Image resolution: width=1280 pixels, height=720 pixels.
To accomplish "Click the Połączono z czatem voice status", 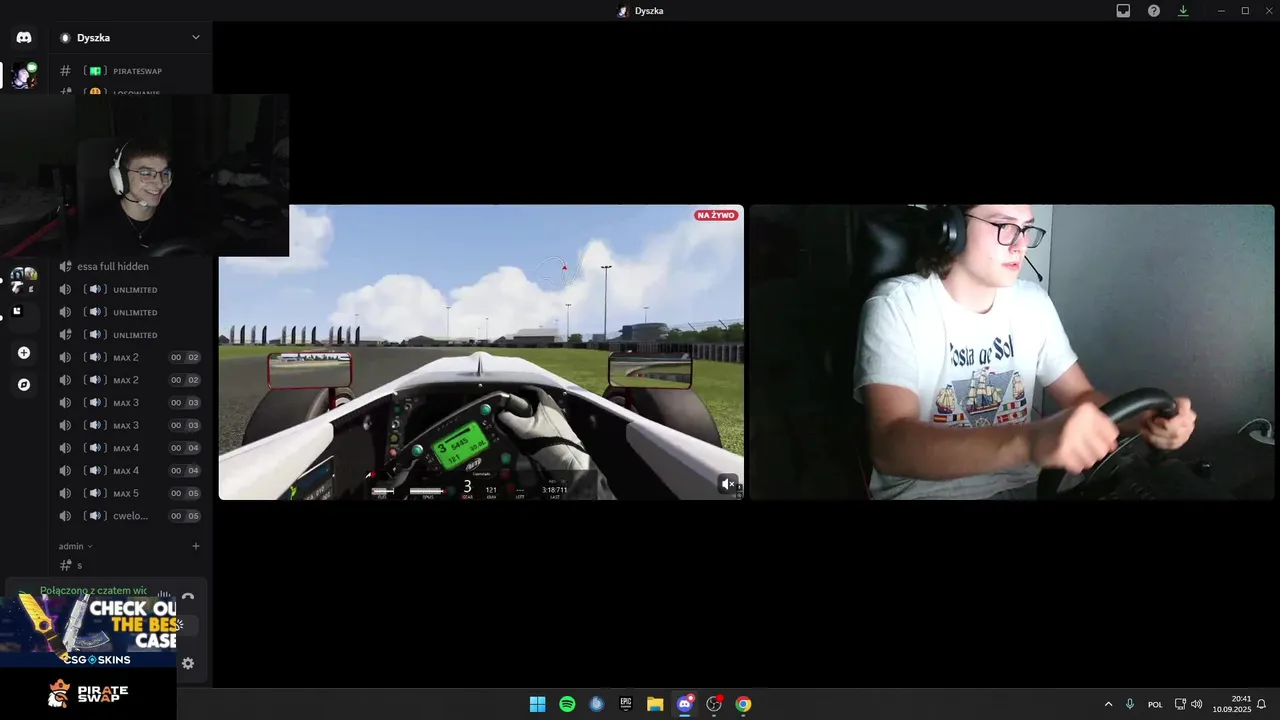I will click(93, 591).
